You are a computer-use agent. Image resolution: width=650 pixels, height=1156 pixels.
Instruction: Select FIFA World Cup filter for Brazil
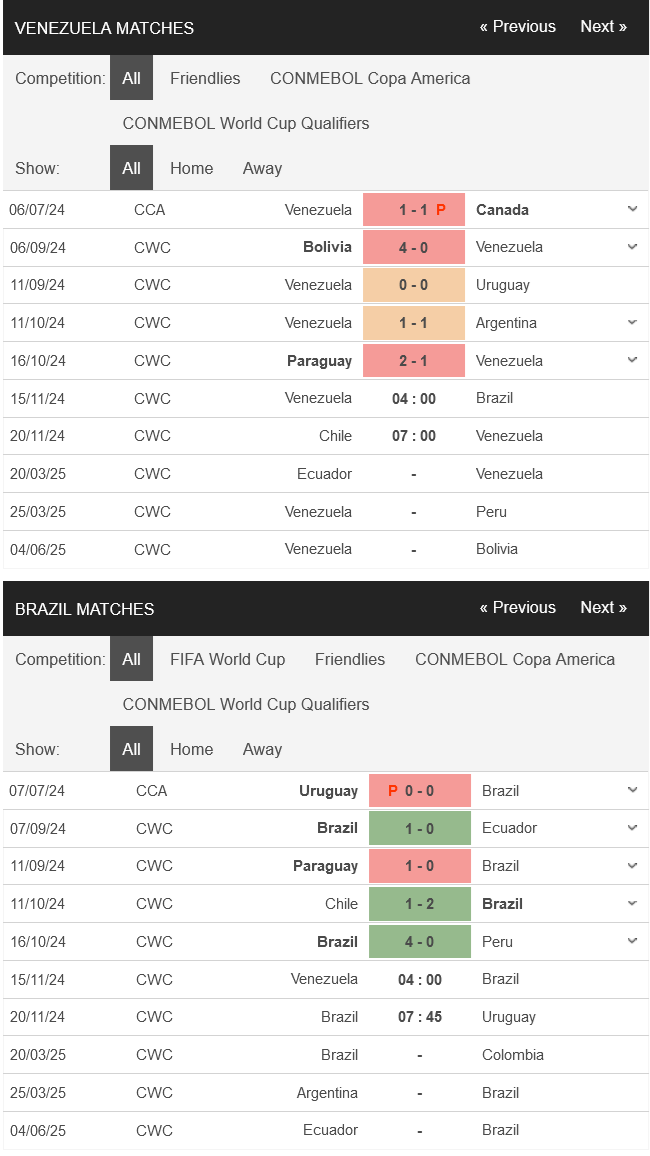[228, 659]
